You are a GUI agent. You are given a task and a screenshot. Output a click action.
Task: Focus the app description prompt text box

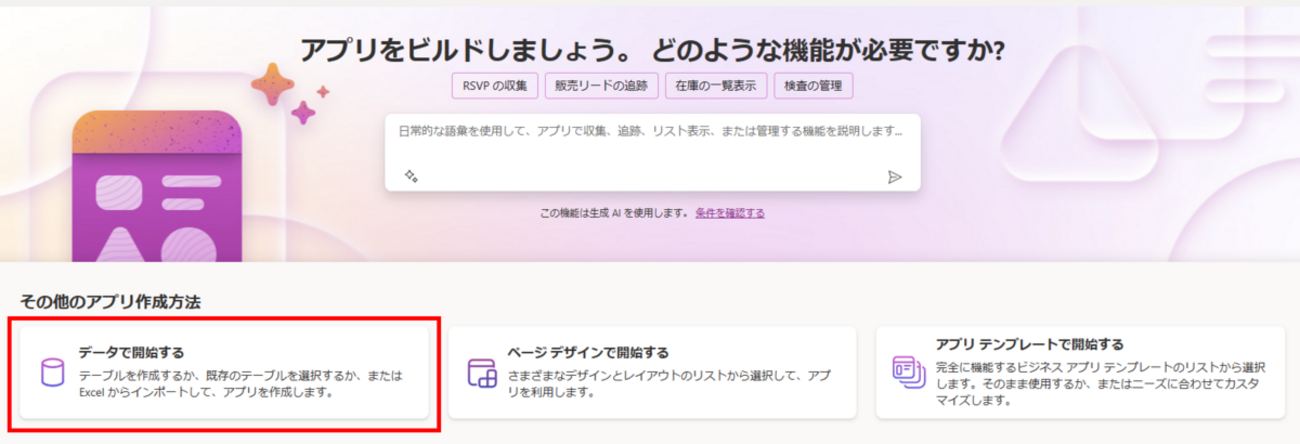[652, 152]
